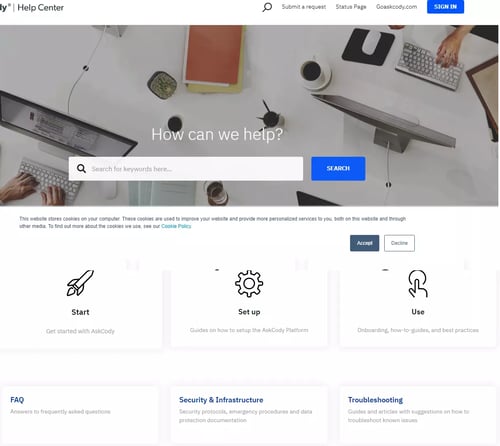Click the gear icon above Set up

click(249, 283)
